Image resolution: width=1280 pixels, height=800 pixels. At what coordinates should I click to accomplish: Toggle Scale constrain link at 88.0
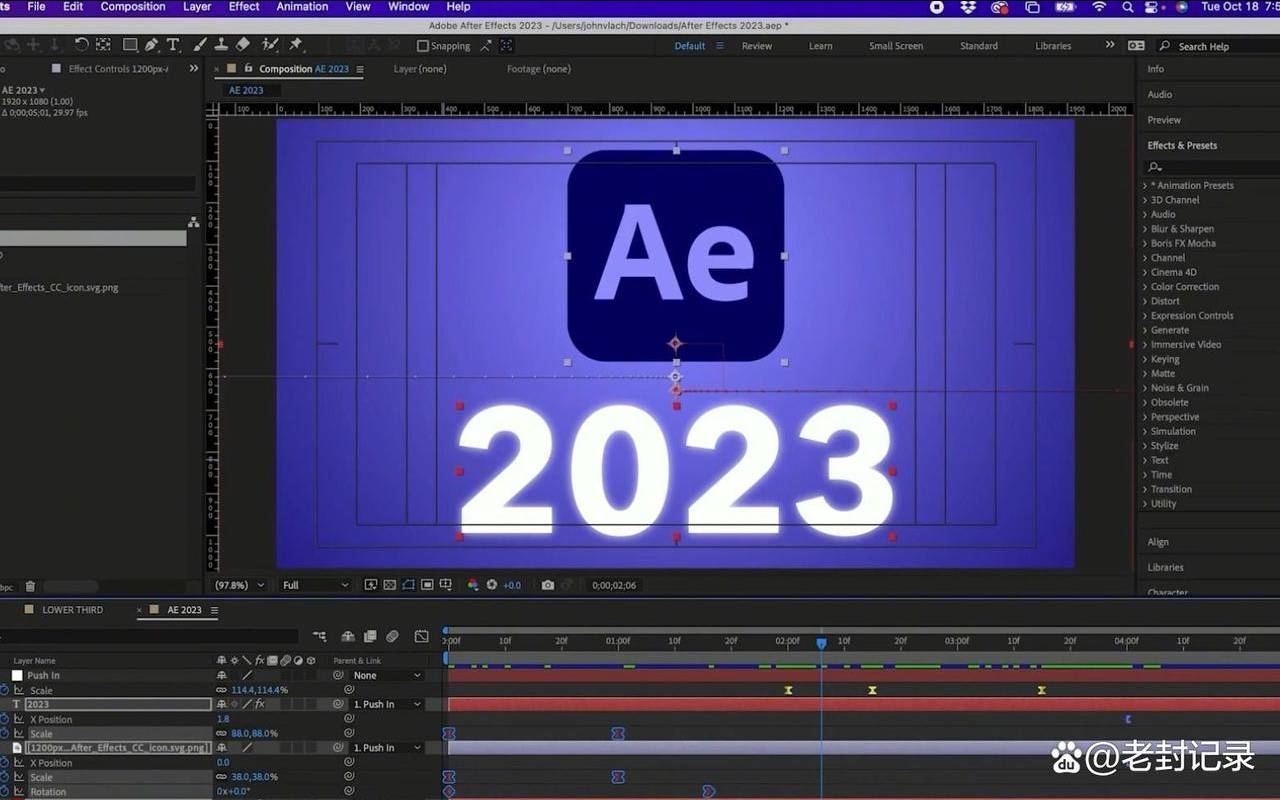[221, 734]
